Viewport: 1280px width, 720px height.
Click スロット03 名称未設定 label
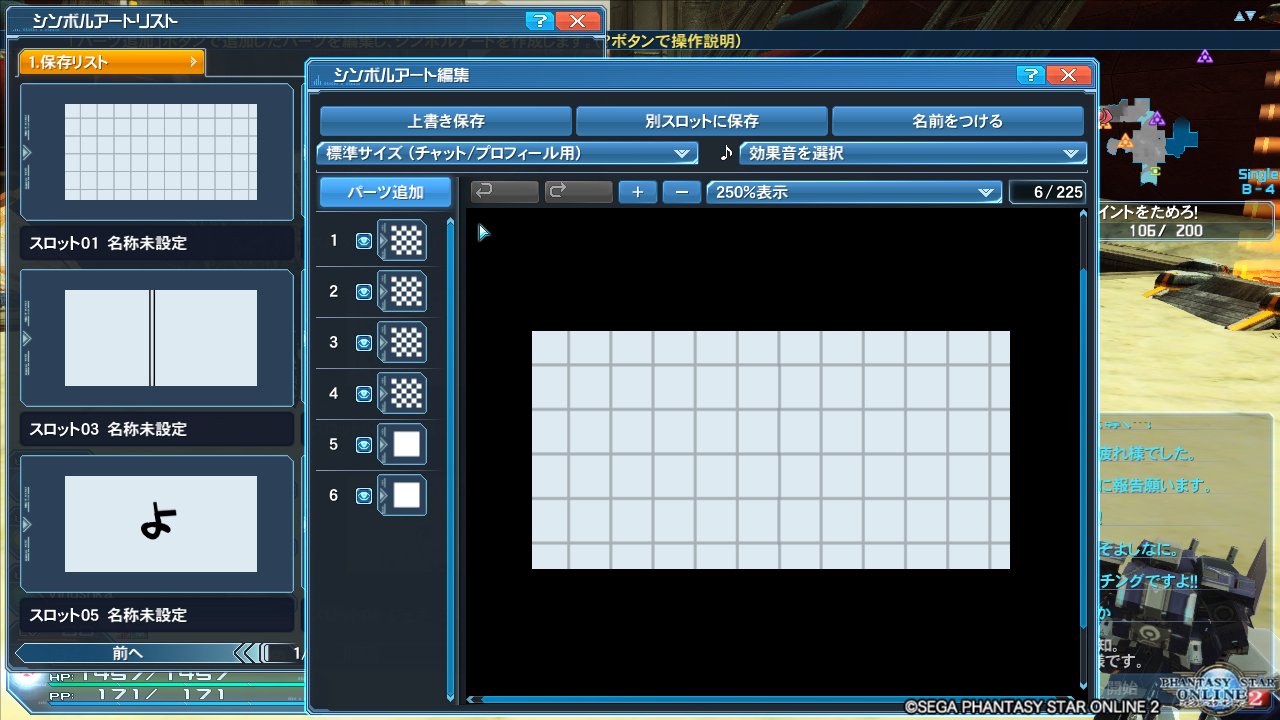coord(107,429)
